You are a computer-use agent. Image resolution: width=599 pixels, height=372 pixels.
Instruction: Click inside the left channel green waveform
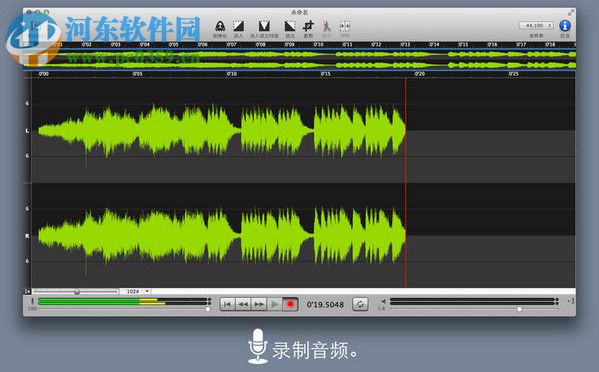pyautogui.click(x=222, y=131)
